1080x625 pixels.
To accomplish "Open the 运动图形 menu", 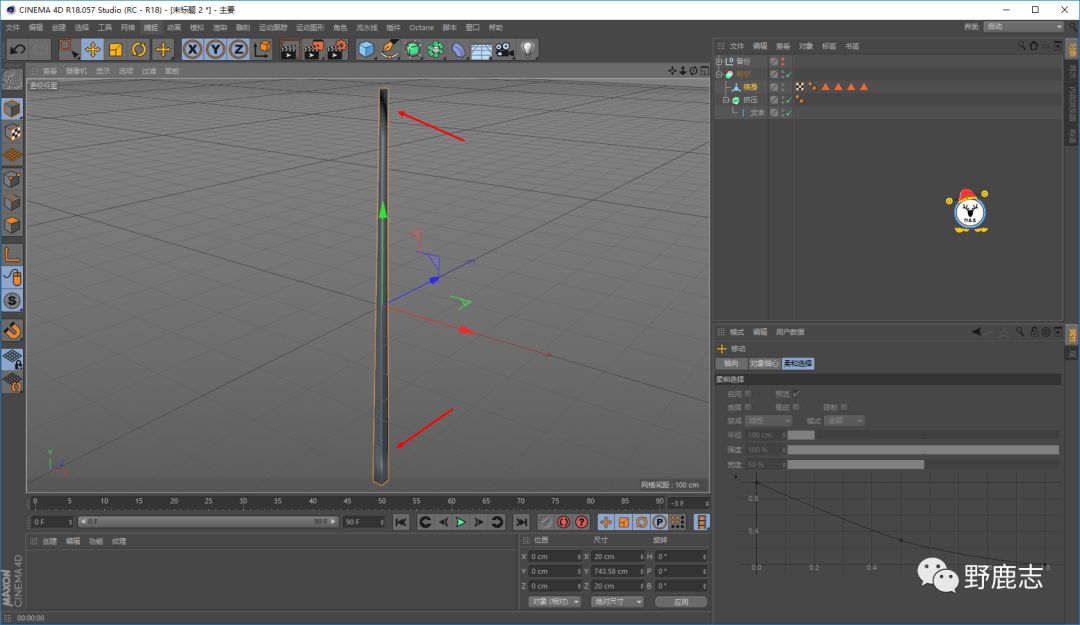I will (x=309, y=27).
